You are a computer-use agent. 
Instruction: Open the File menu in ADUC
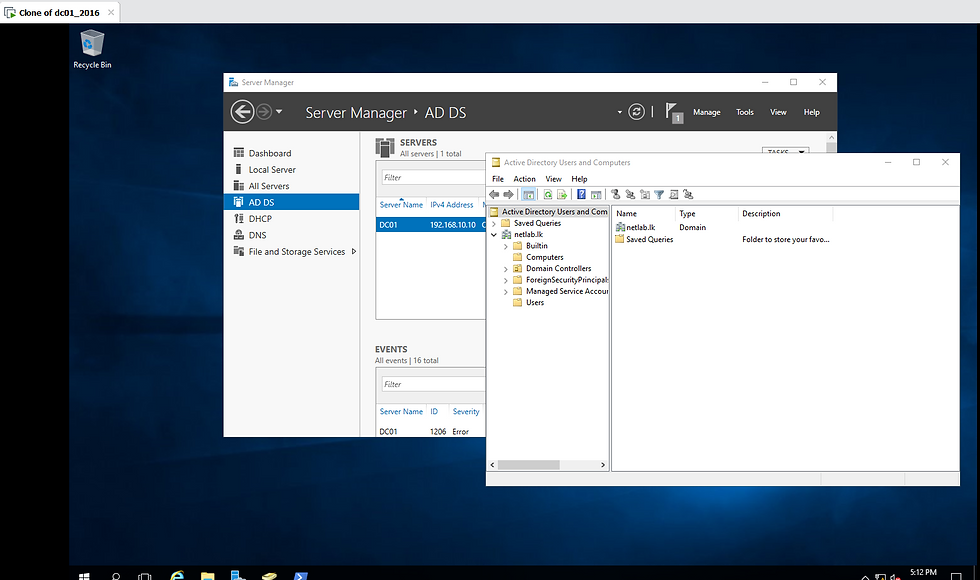click(x=498, y=179)
